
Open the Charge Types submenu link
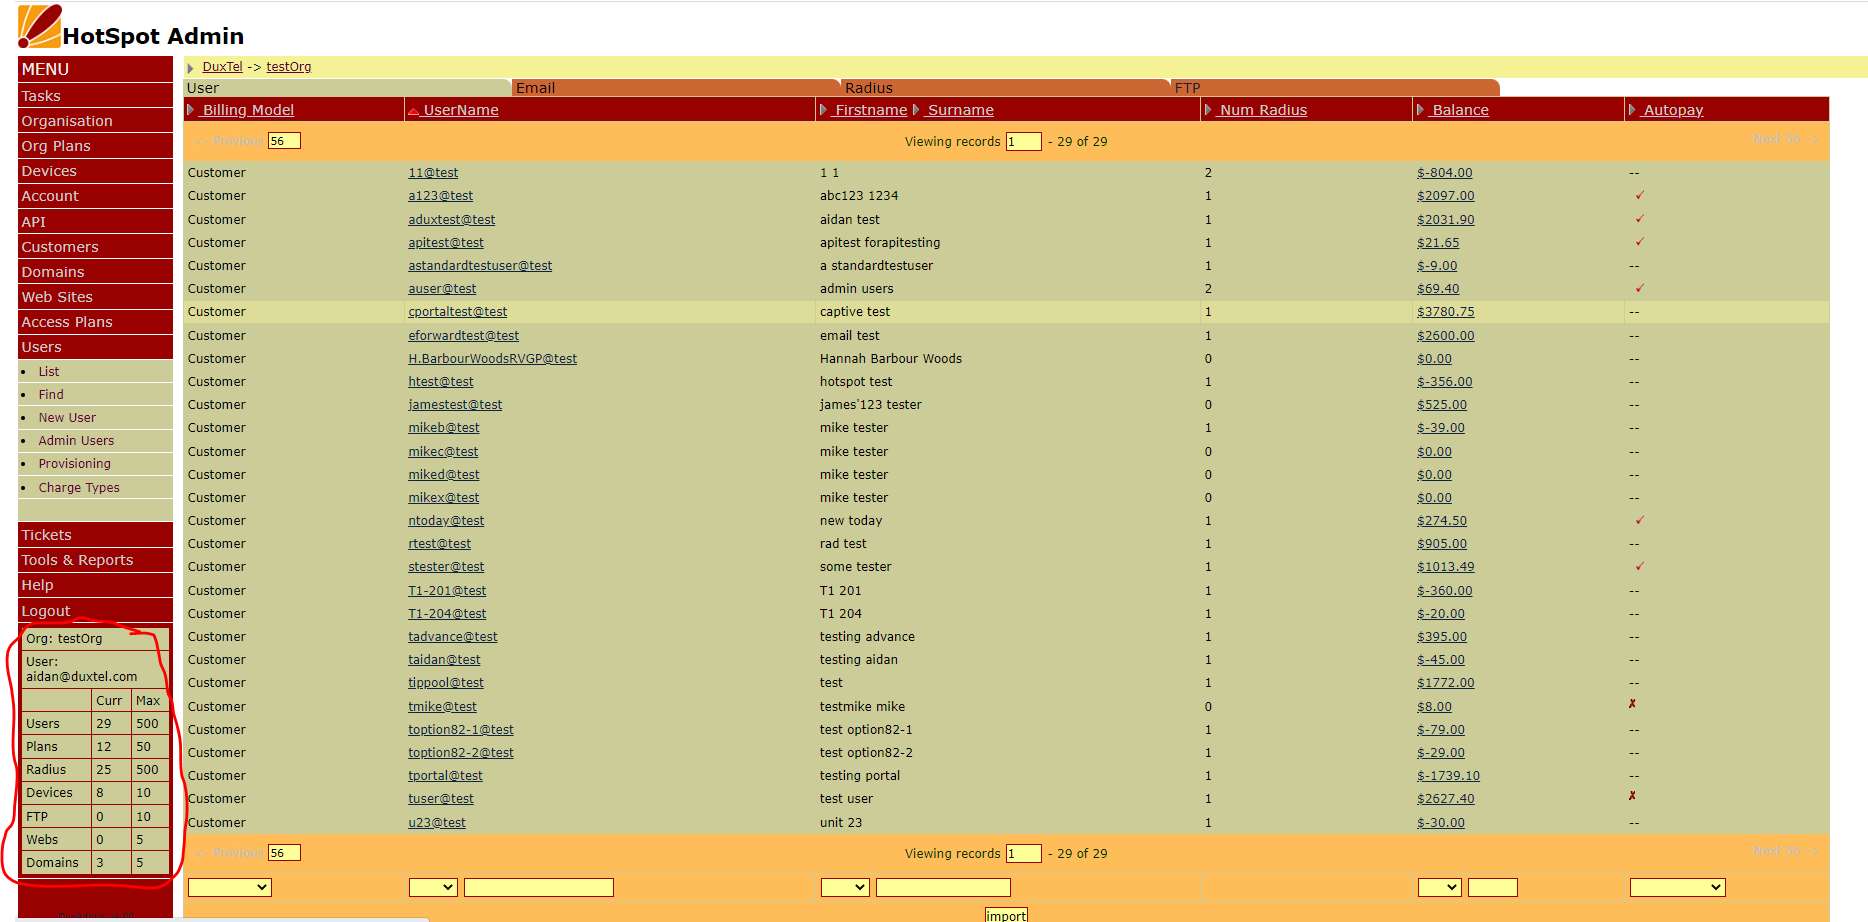[79, 488]
